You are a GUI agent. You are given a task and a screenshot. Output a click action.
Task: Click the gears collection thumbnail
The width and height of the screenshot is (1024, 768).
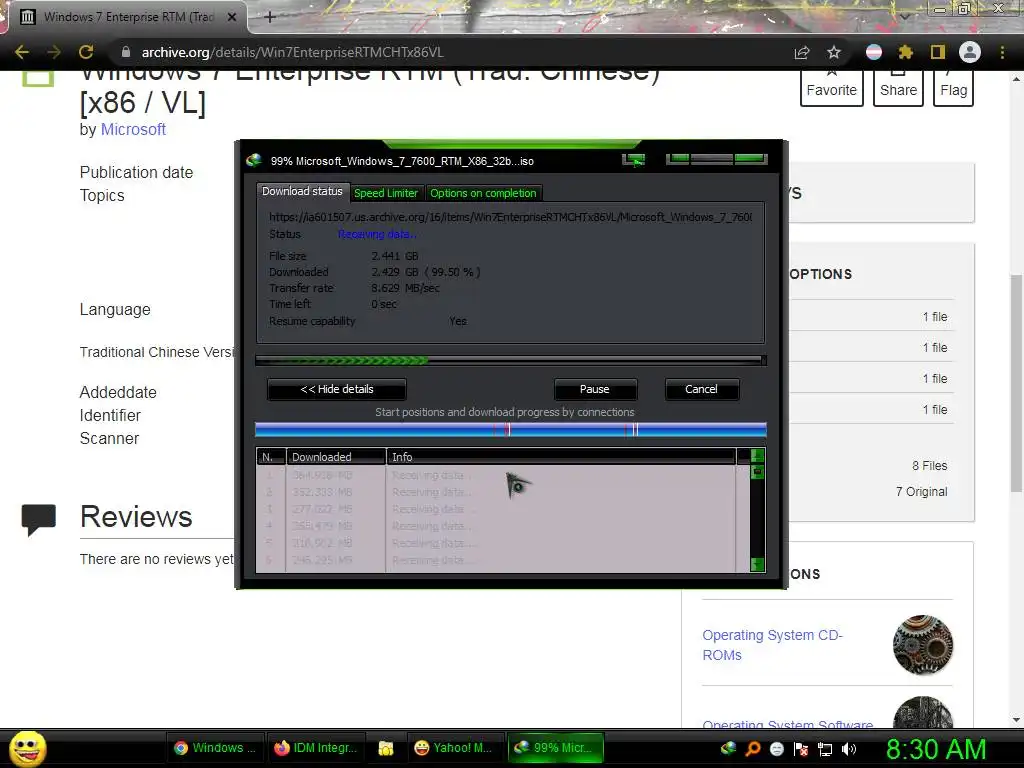tap(923, 645)
